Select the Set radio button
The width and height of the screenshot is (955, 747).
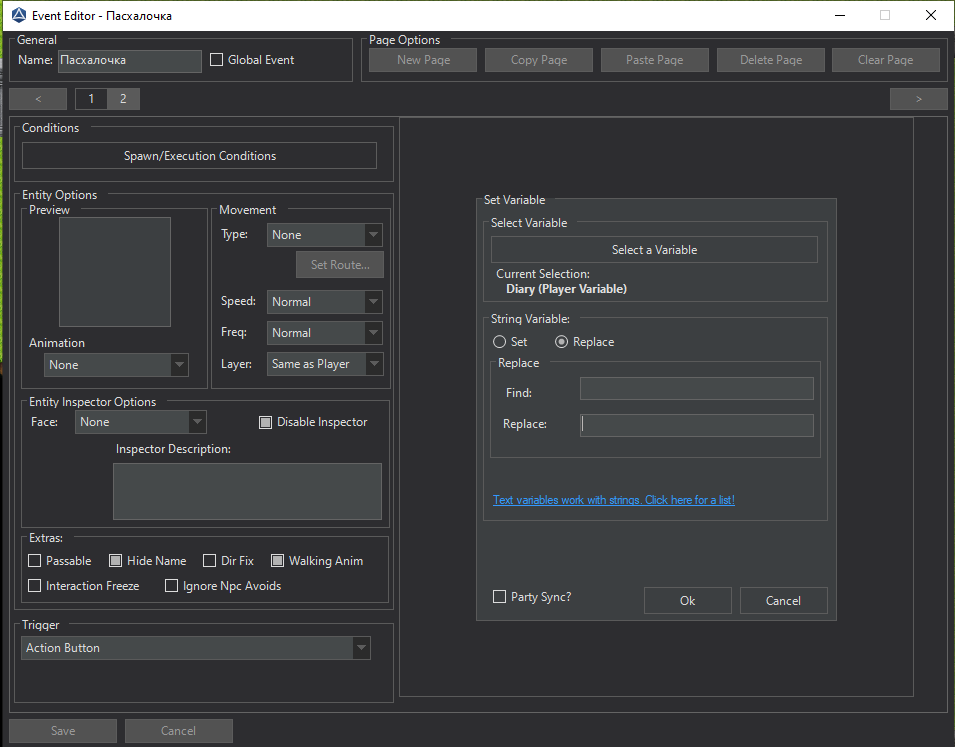[x=500, y=342]
